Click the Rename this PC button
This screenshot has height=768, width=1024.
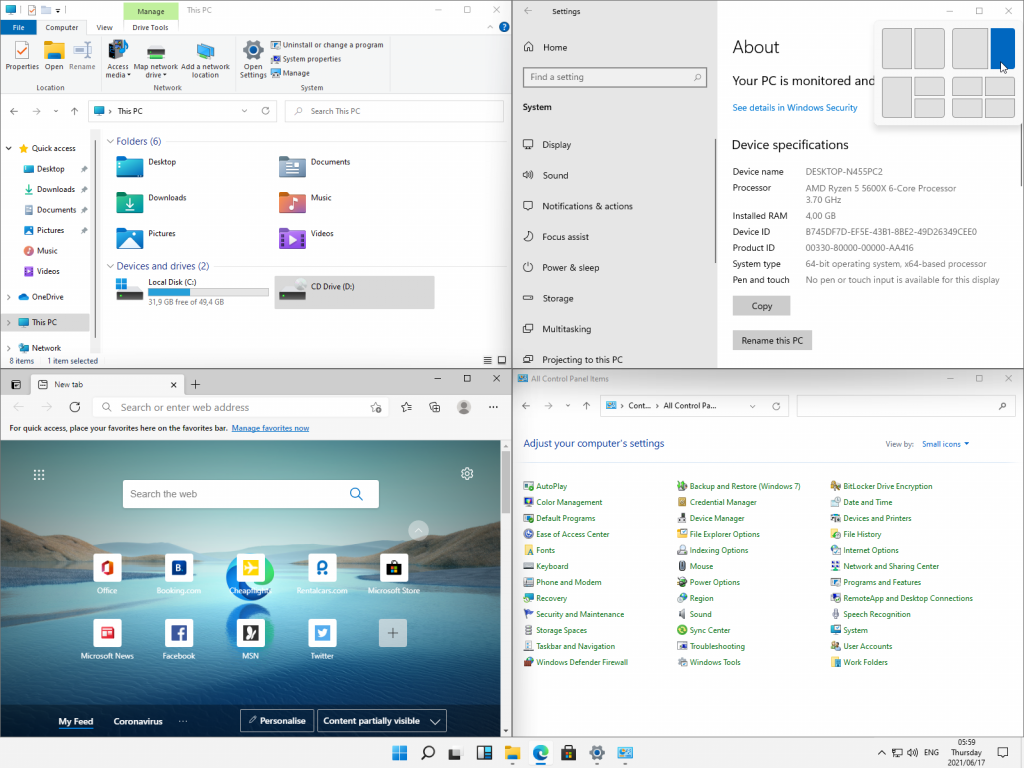point(771,341)
